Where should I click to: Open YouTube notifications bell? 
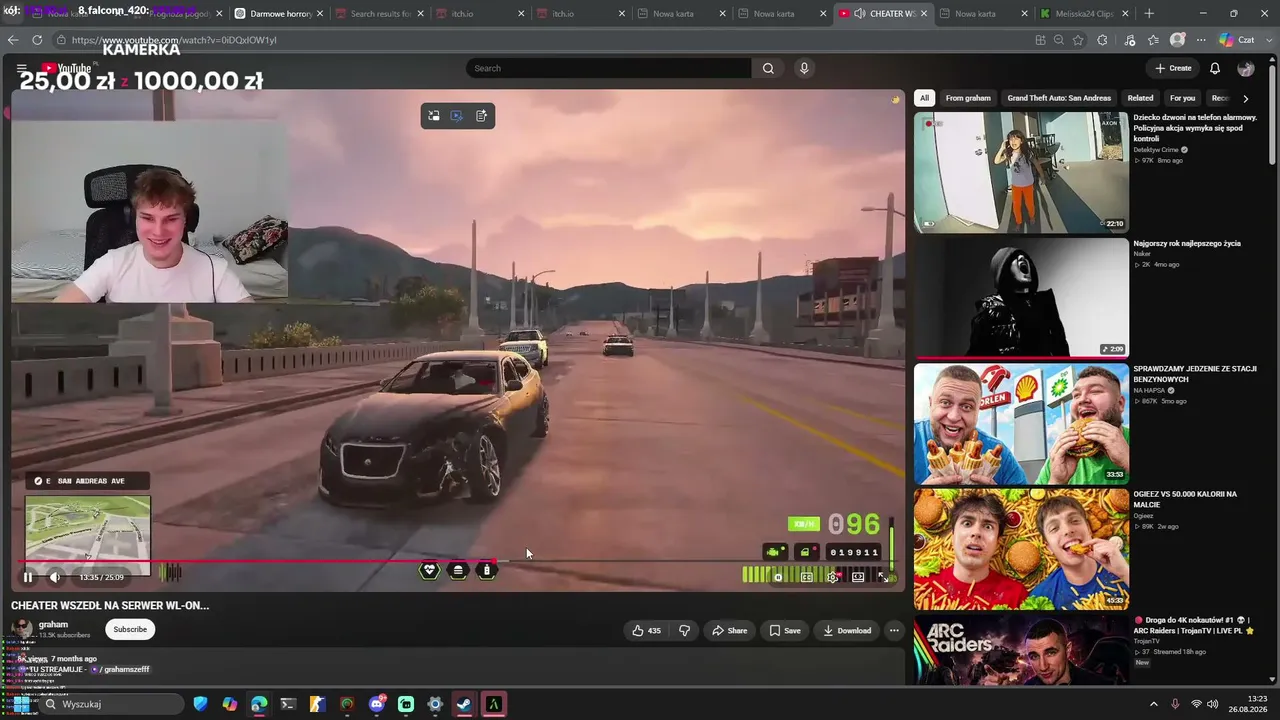1215,68
